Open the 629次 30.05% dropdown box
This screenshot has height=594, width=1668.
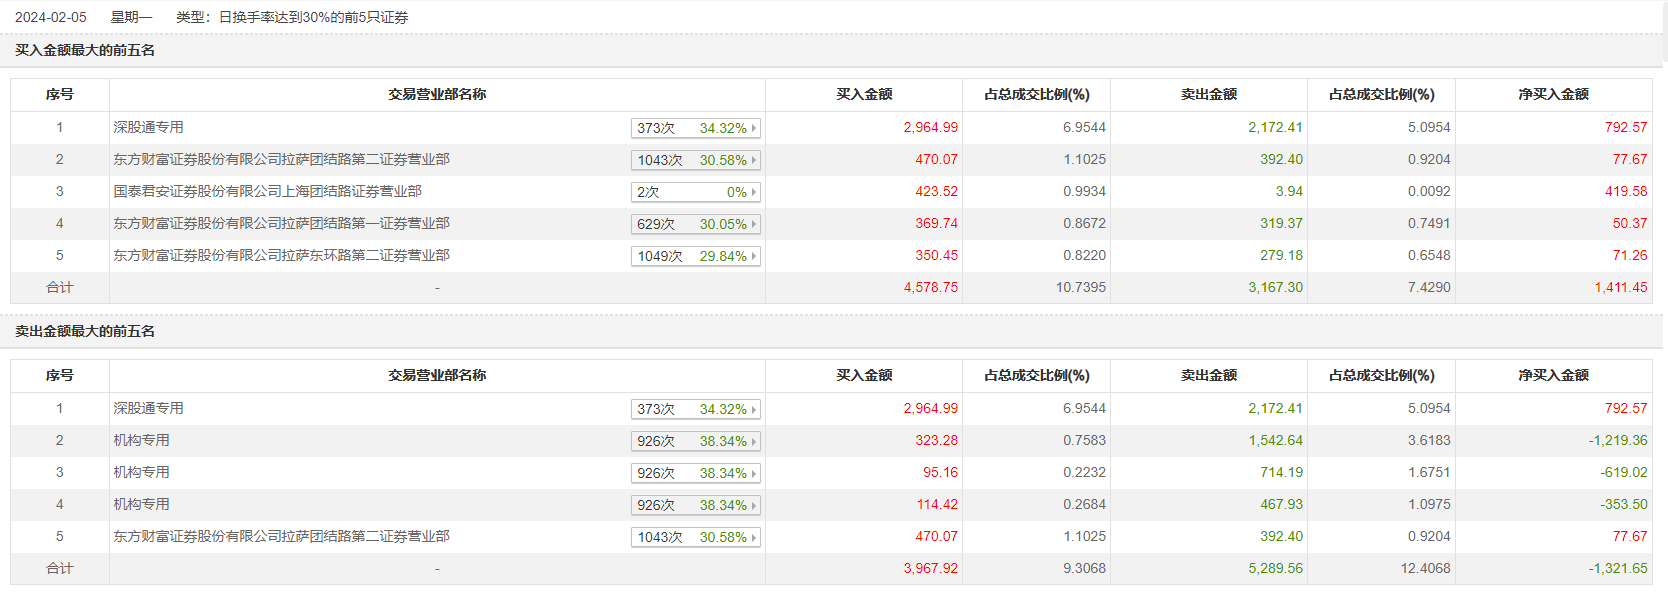point(696,224)
